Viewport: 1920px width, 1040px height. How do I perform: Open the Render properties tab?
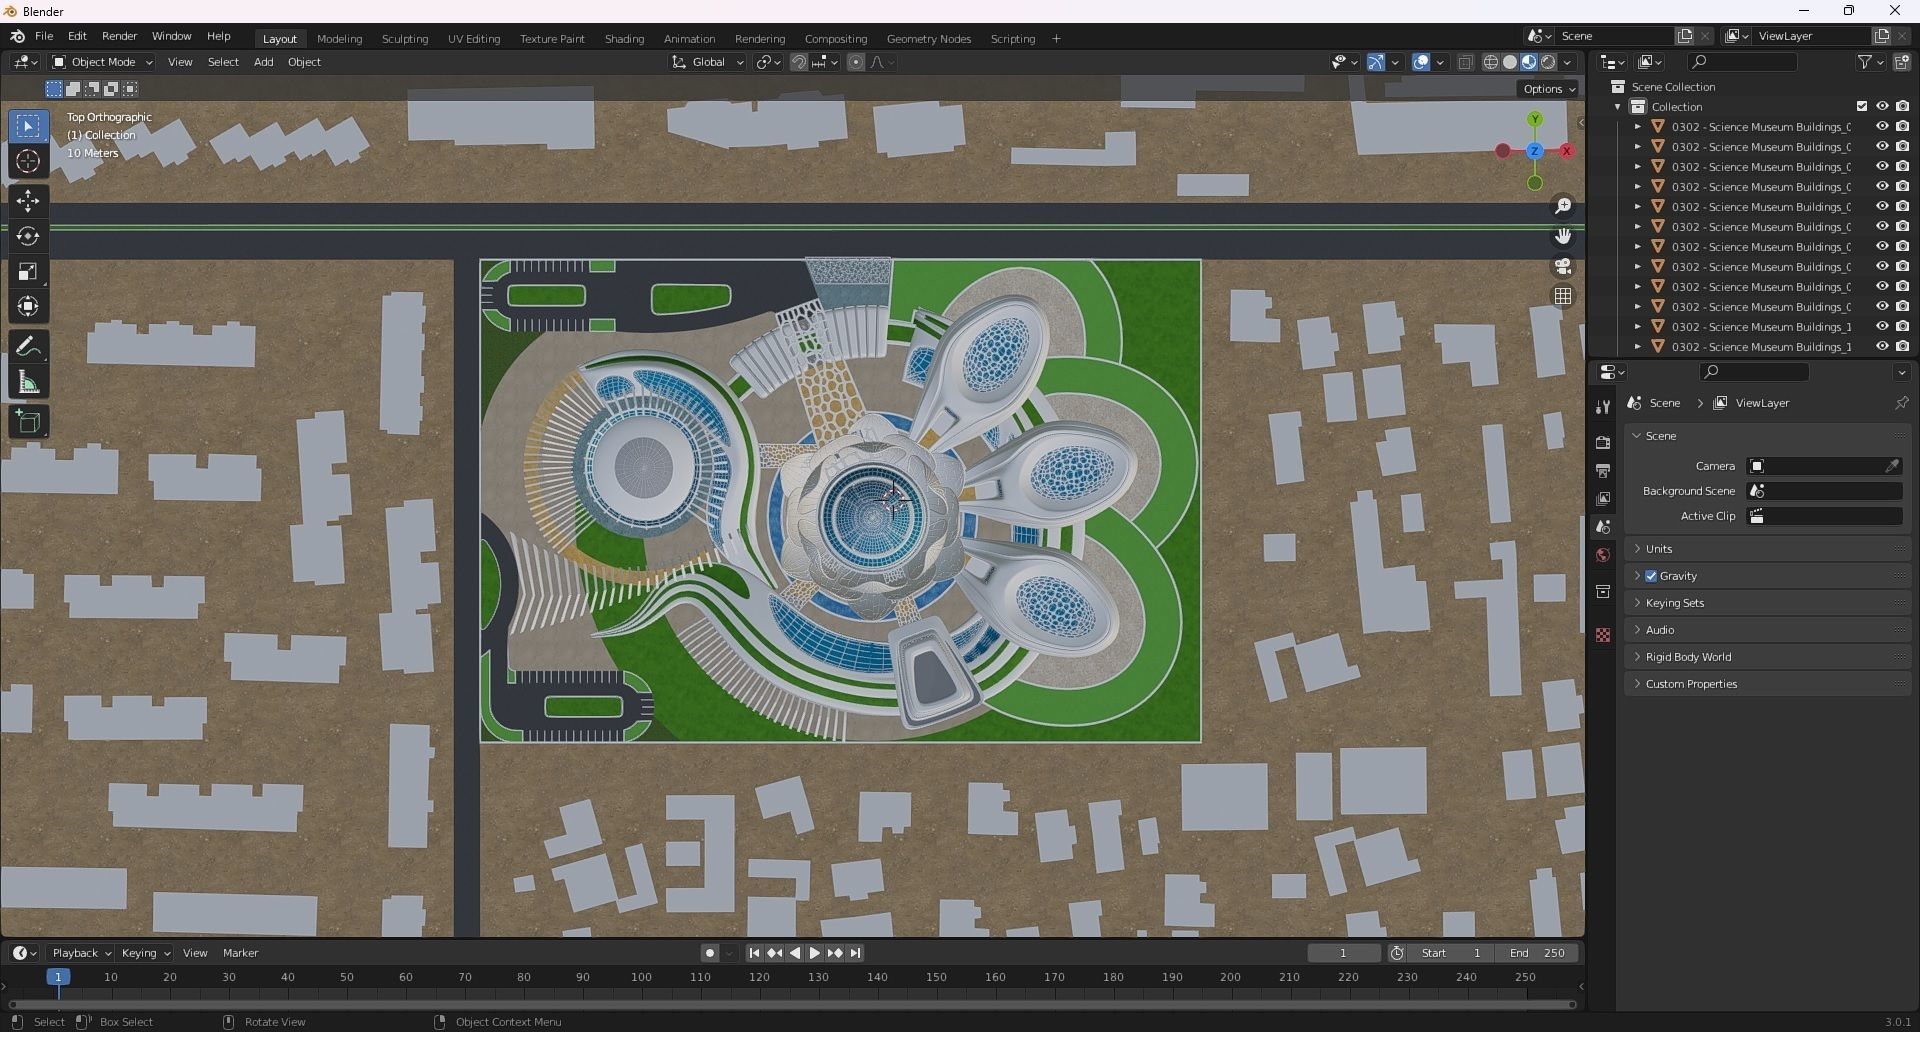click(1603, 442)
